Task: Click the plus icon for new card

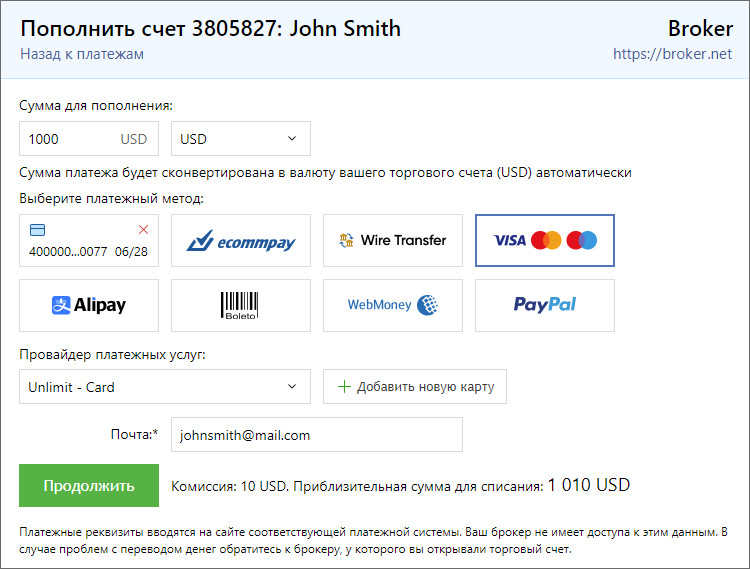Action: point(345,387)
